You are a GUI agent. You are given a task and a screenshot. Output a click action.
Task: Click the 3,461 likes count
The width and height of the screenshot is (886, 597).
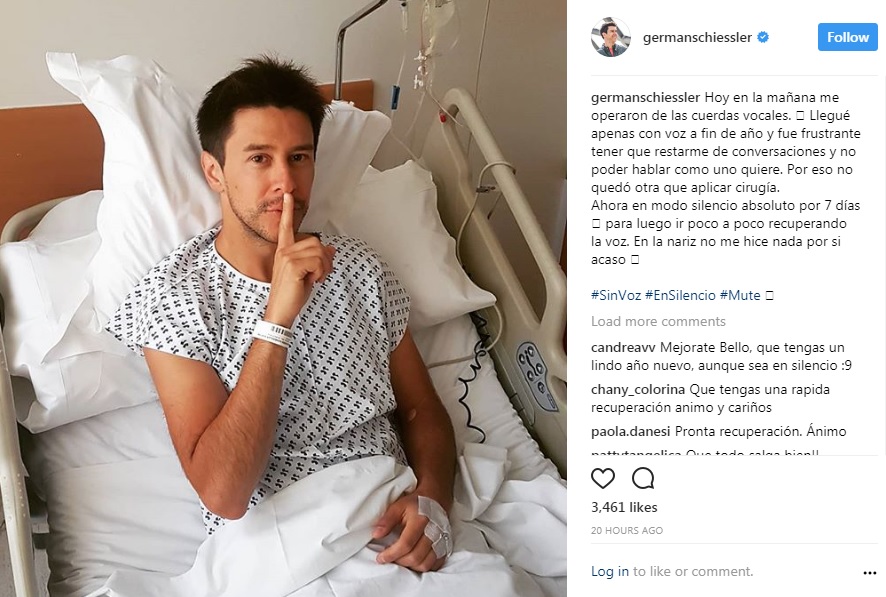pyautogui.click(x=624, y=507)
